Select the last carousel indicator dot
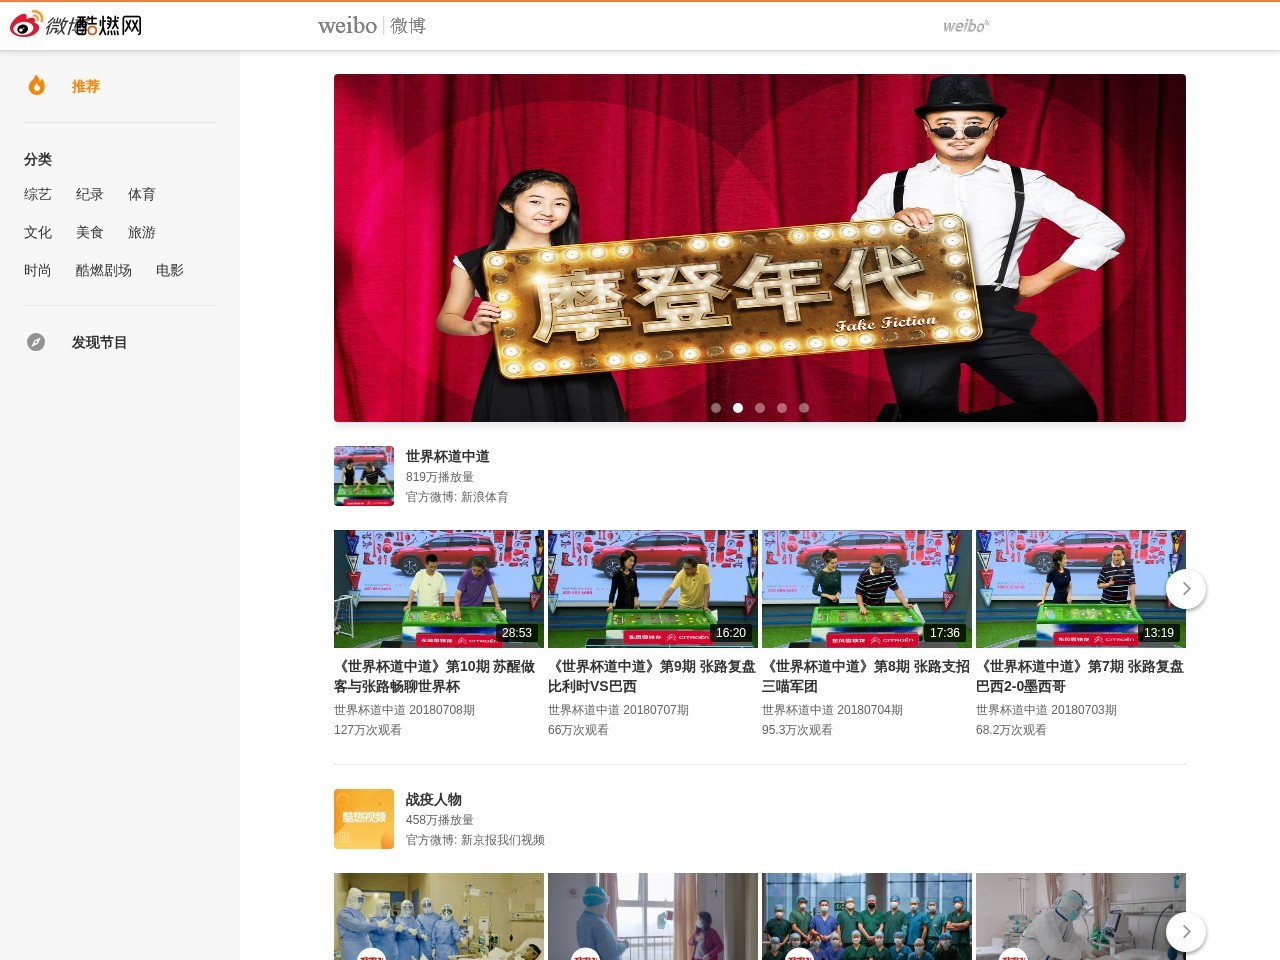 [x=804, y=408]
